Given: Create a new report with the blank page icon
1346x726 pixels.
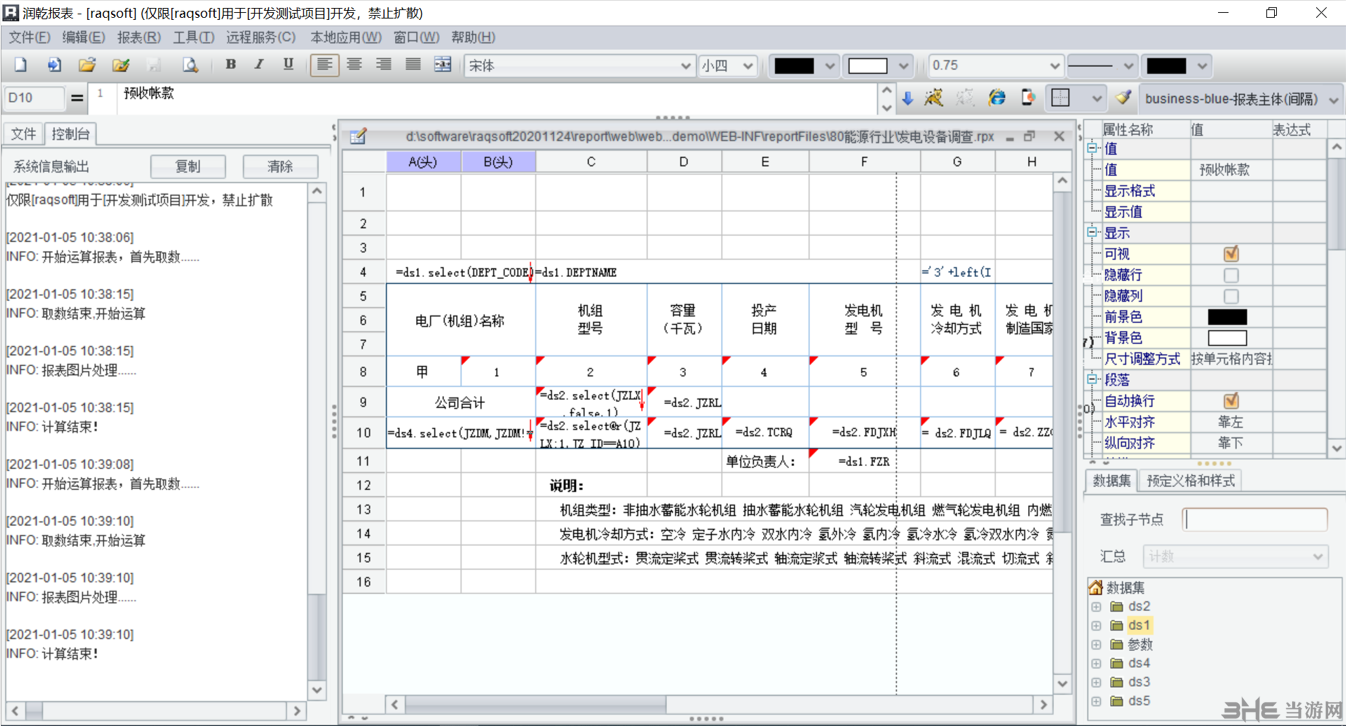Looking at the screenshot, I should pyautogui.click(x=21, y=65).
